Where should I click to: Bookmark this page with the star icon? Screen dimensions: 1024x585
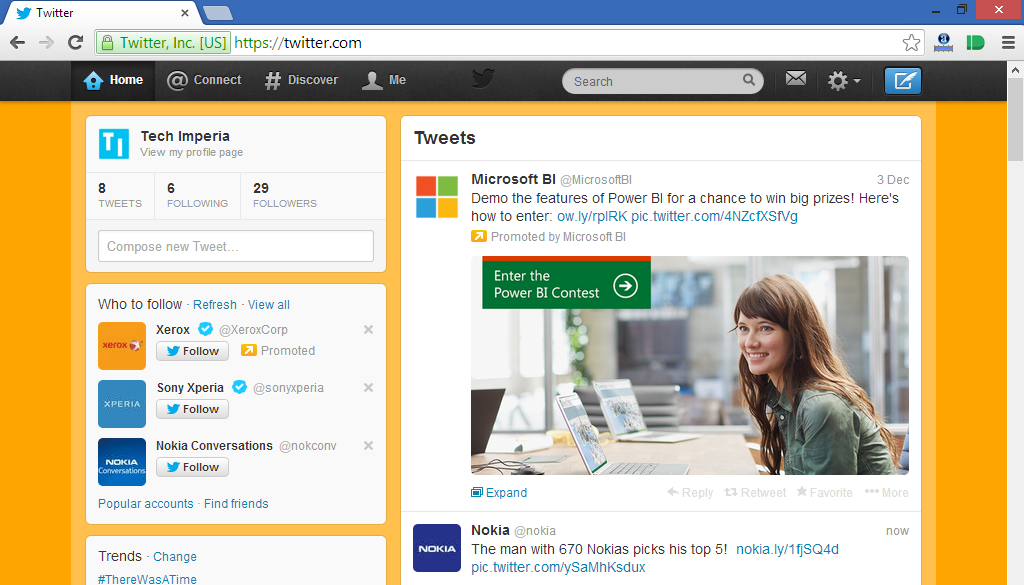911,43
